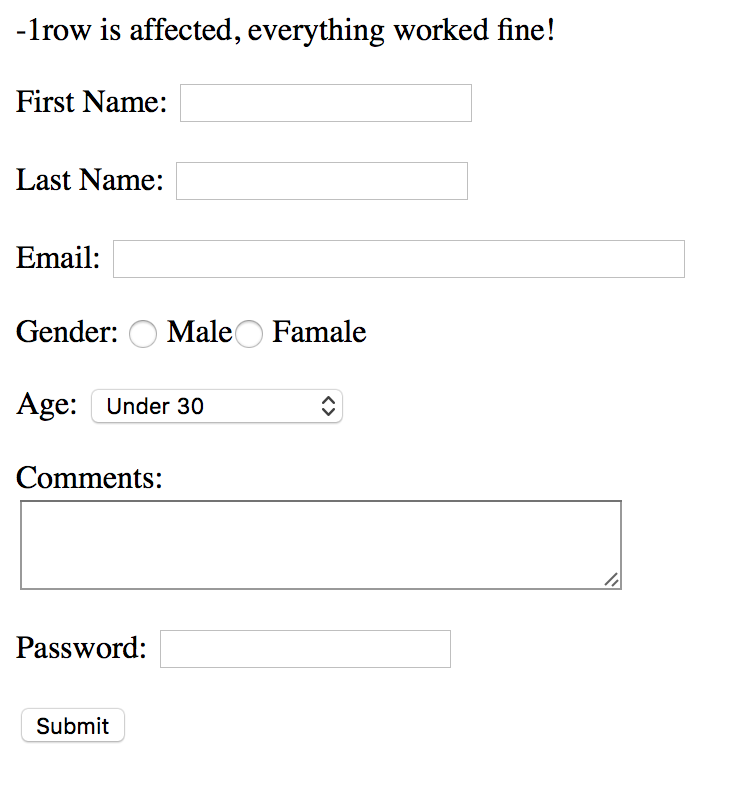Click the "Gender:" label text

pyautogui.click(x=67, y=332)
